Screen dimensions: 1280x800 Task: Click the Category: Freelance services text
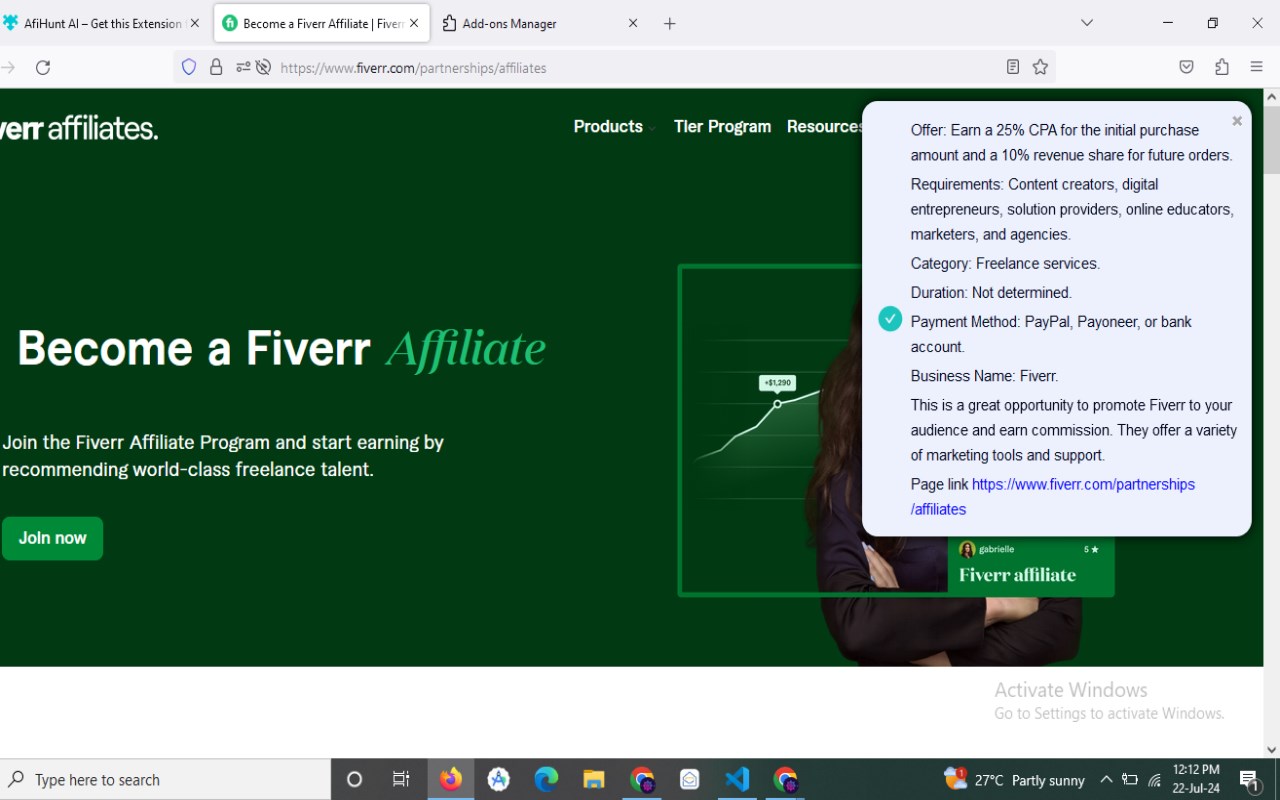1005,263
